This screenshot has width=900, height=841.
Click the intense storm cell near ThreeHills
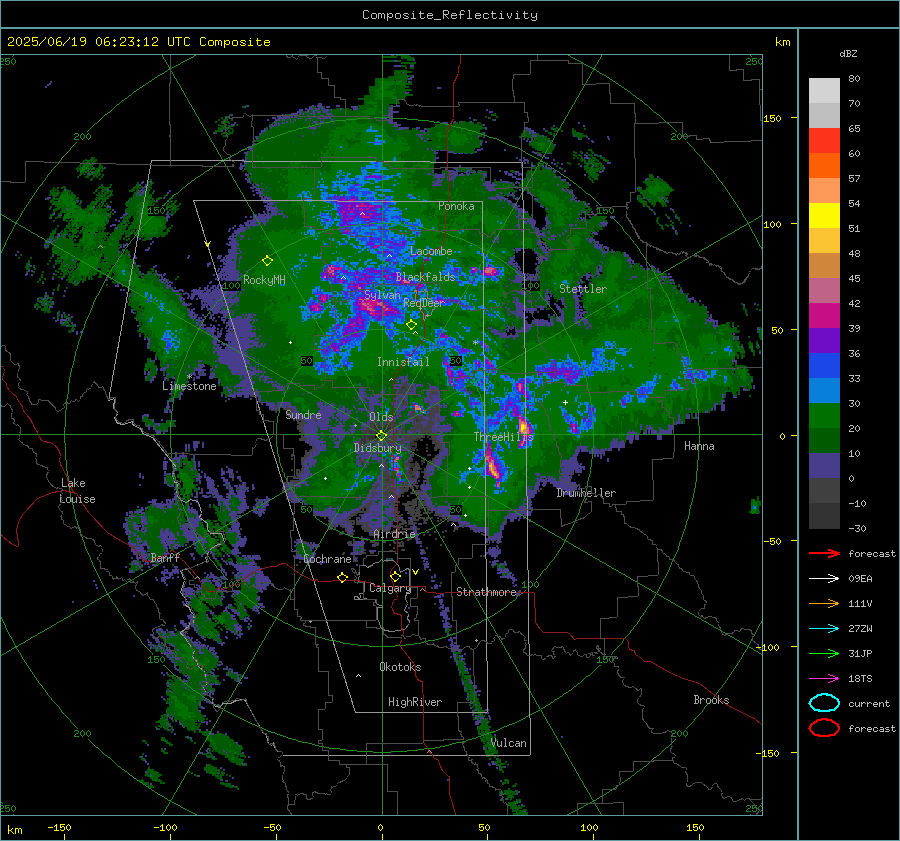[x=523, y=427]
